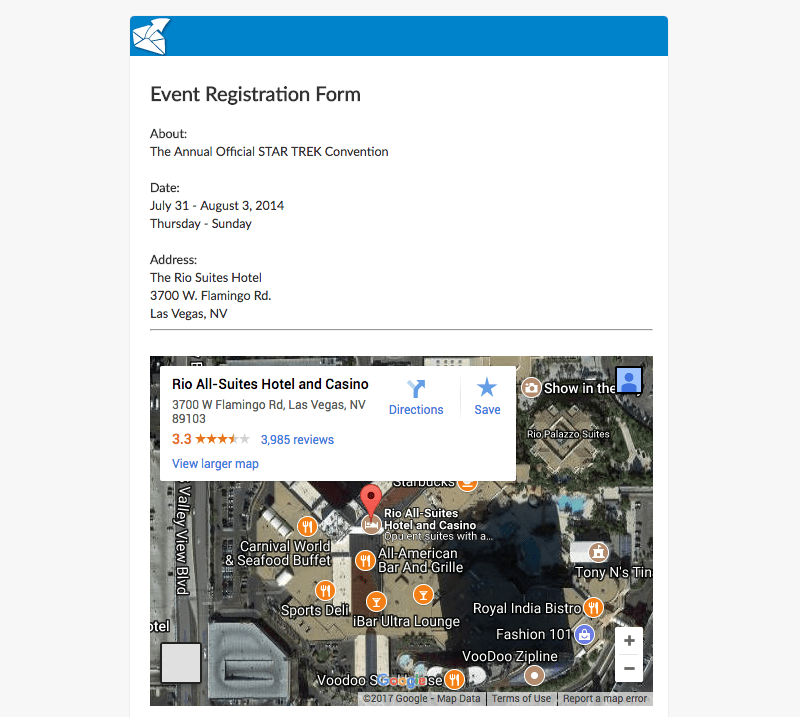
Task: Click Report a map error link
Action: coord(604,699)
